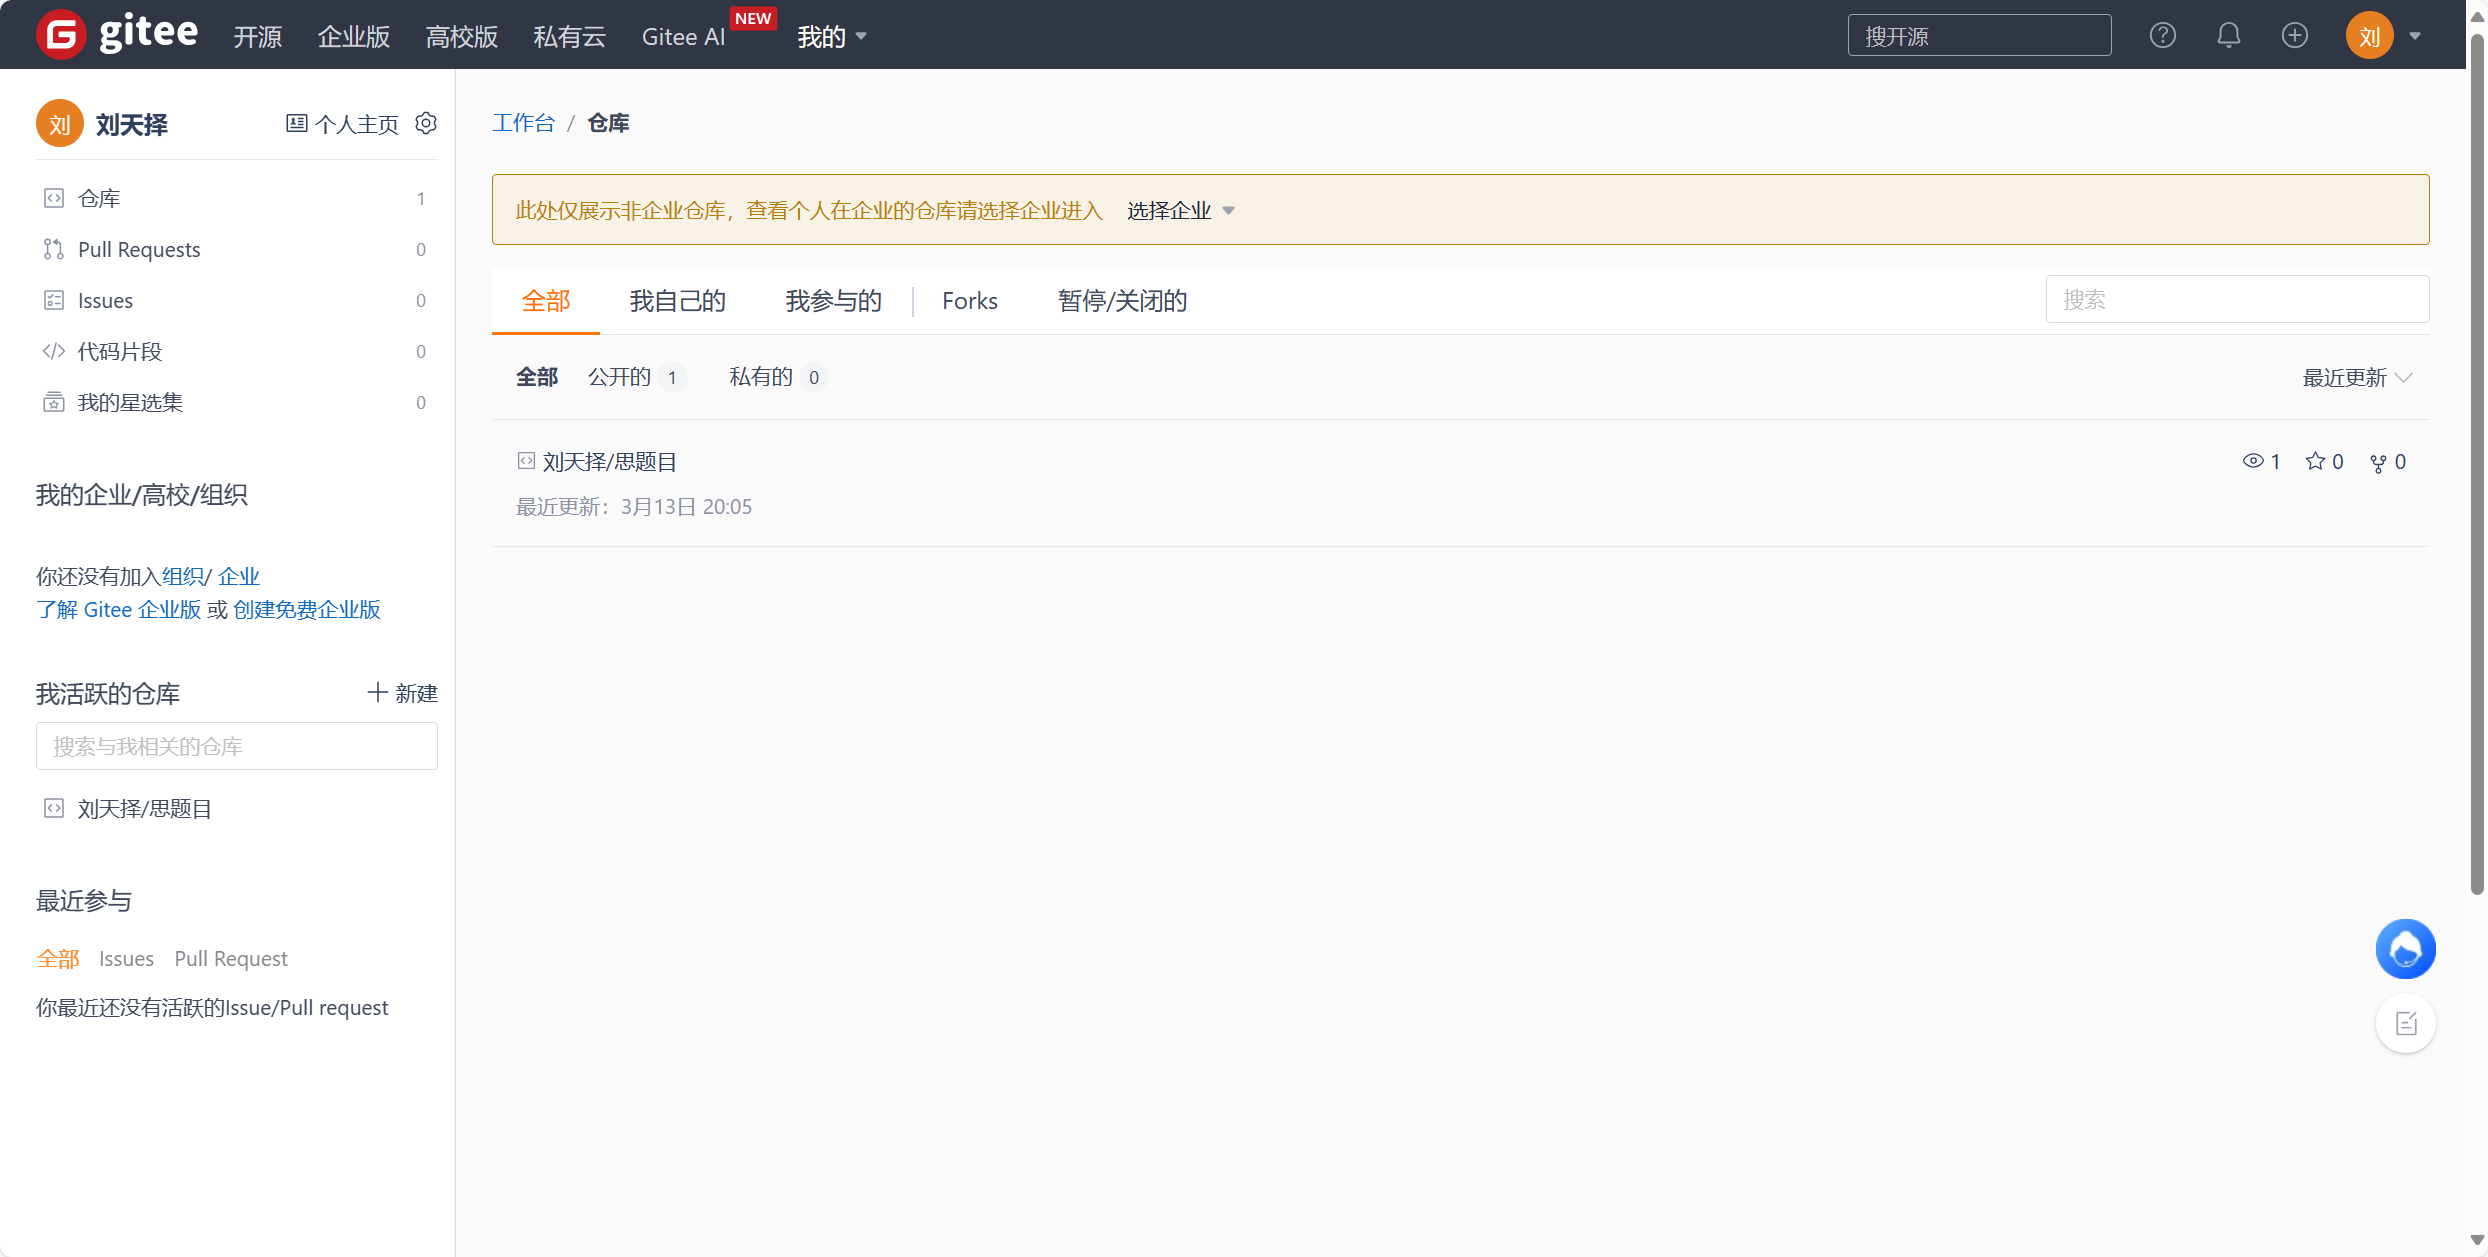Open the notifications bell icon
The image size is (2488, 1257).
[2228, 36]
